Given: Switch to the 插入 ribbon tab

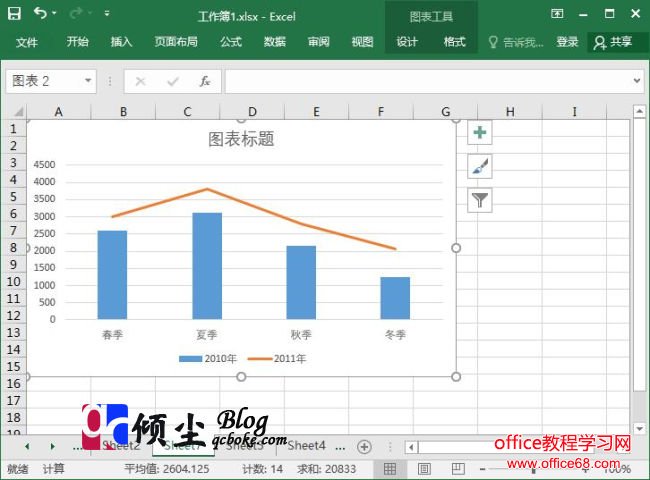Looking at the screenshot, I should (121, 42).
